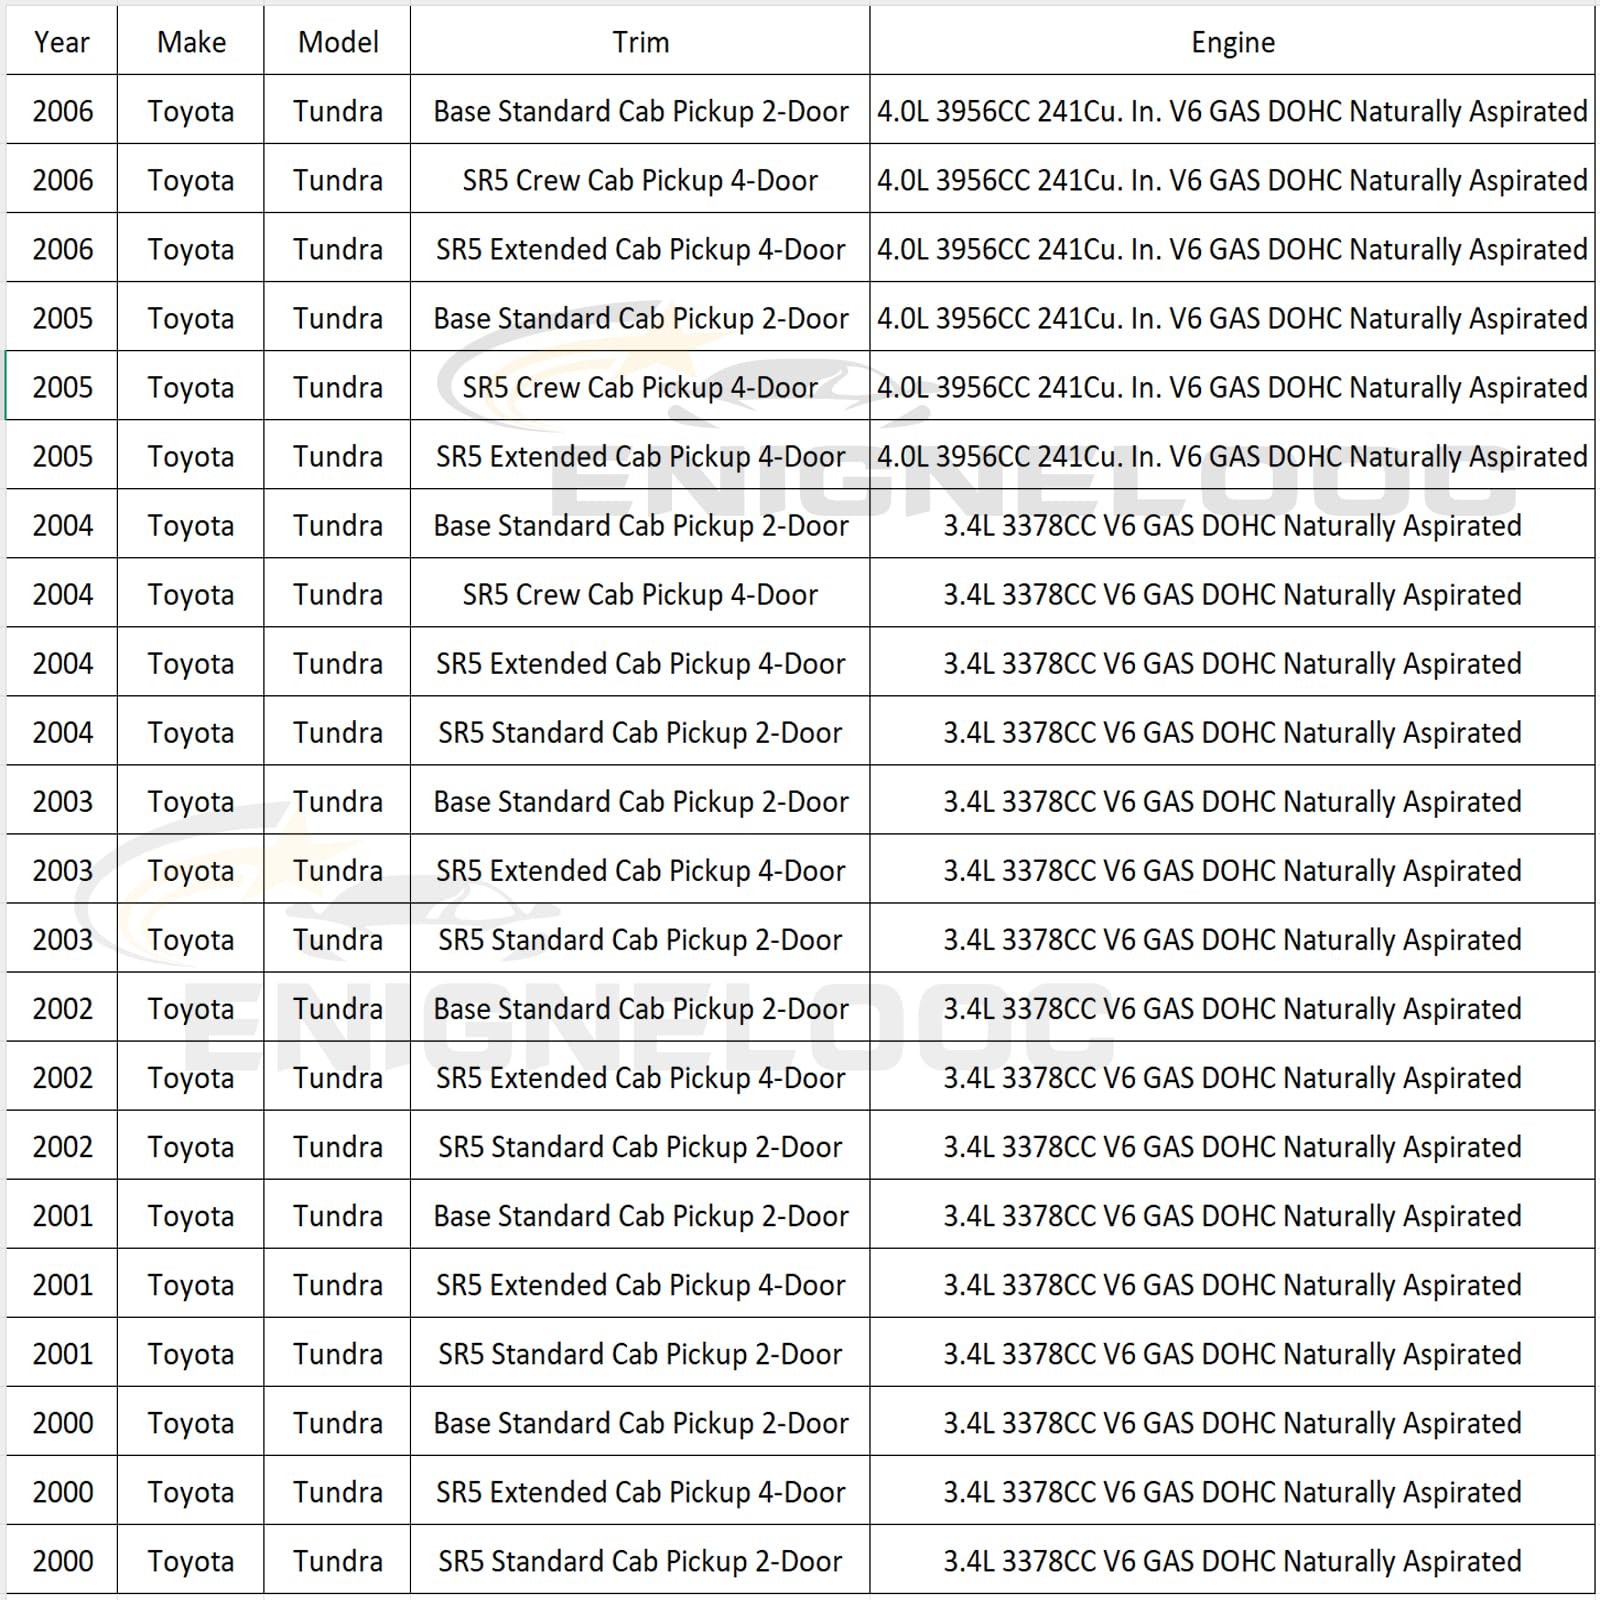Click the 4.0L engine cell for 2005 Base Standard Cab
1600x1600 pixels.
pos(1233,317)
